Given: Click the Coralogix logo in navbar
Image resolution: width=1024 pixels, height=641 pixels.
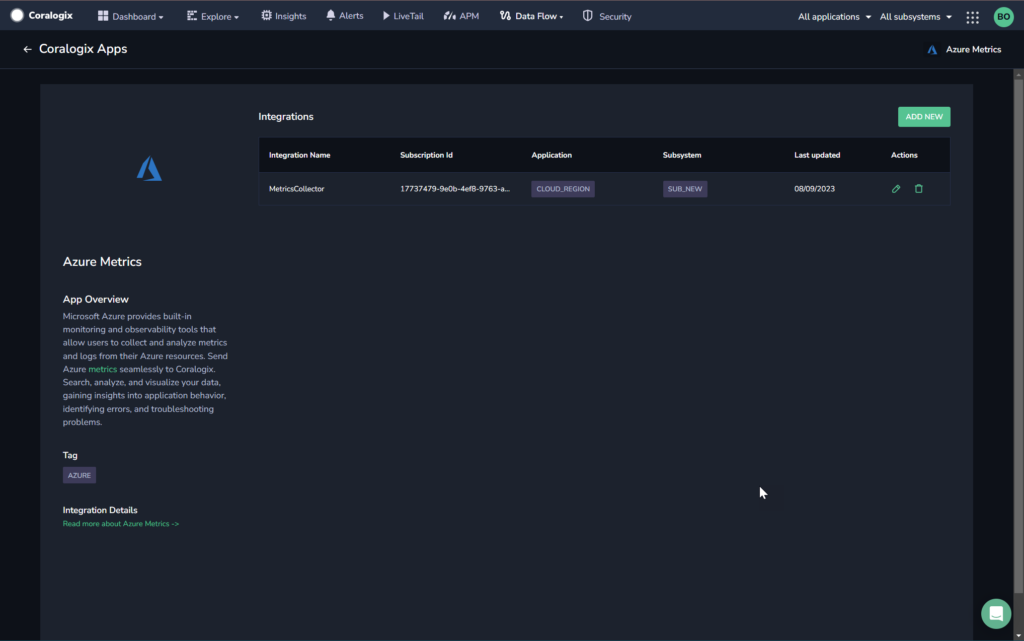Looking at the screenshot, I should click(41, 16).
